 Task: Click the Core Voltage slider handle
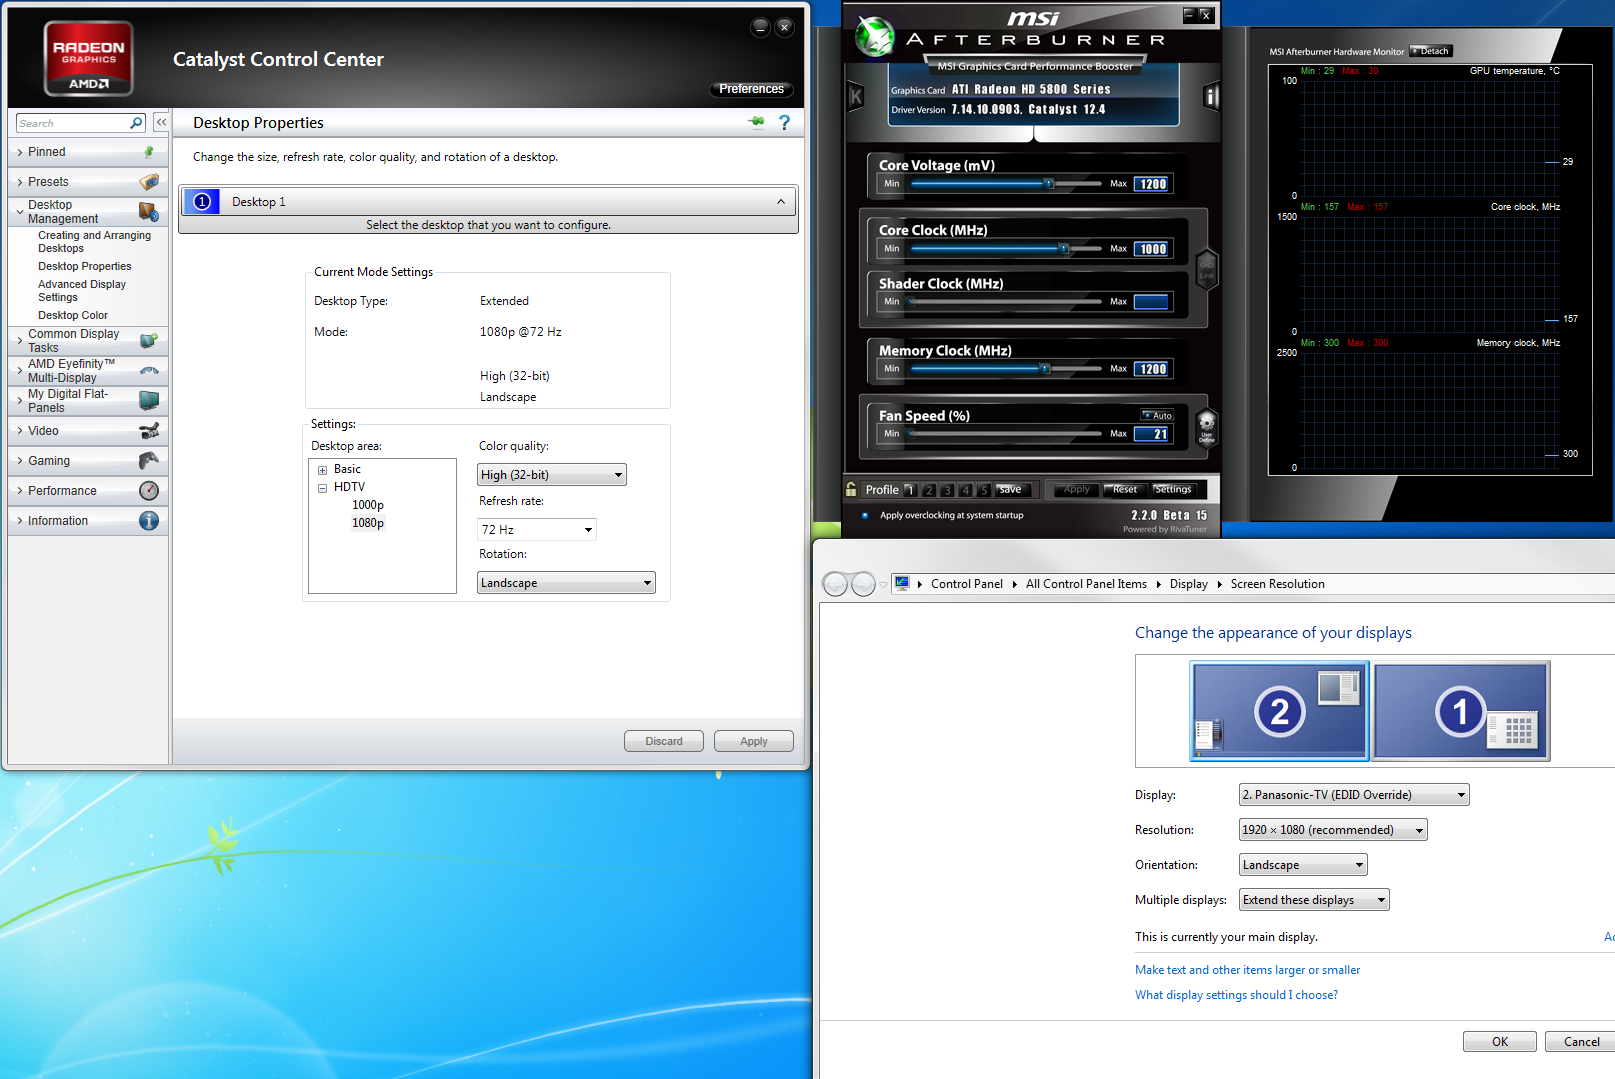point(1049,184)
